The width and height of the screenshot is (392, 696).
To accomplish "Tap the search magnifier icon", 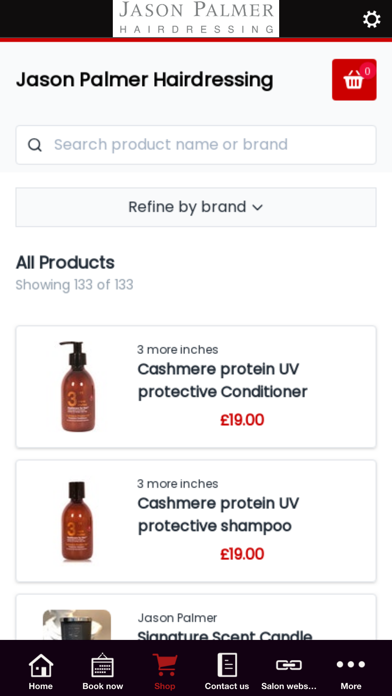I will click(35, 145).
